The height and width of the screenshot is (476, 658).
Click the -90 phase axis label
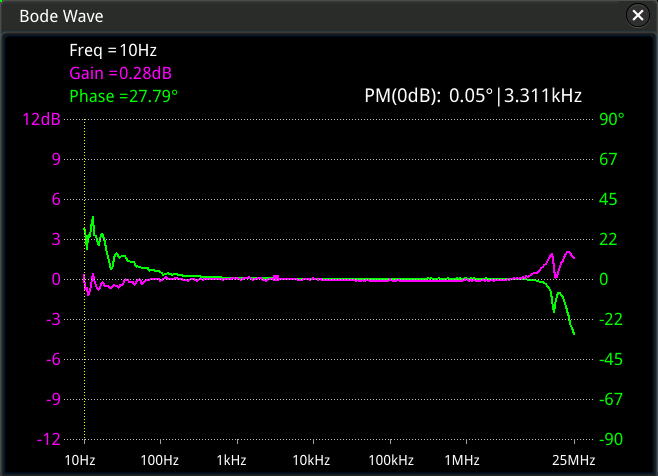(611, 439)
